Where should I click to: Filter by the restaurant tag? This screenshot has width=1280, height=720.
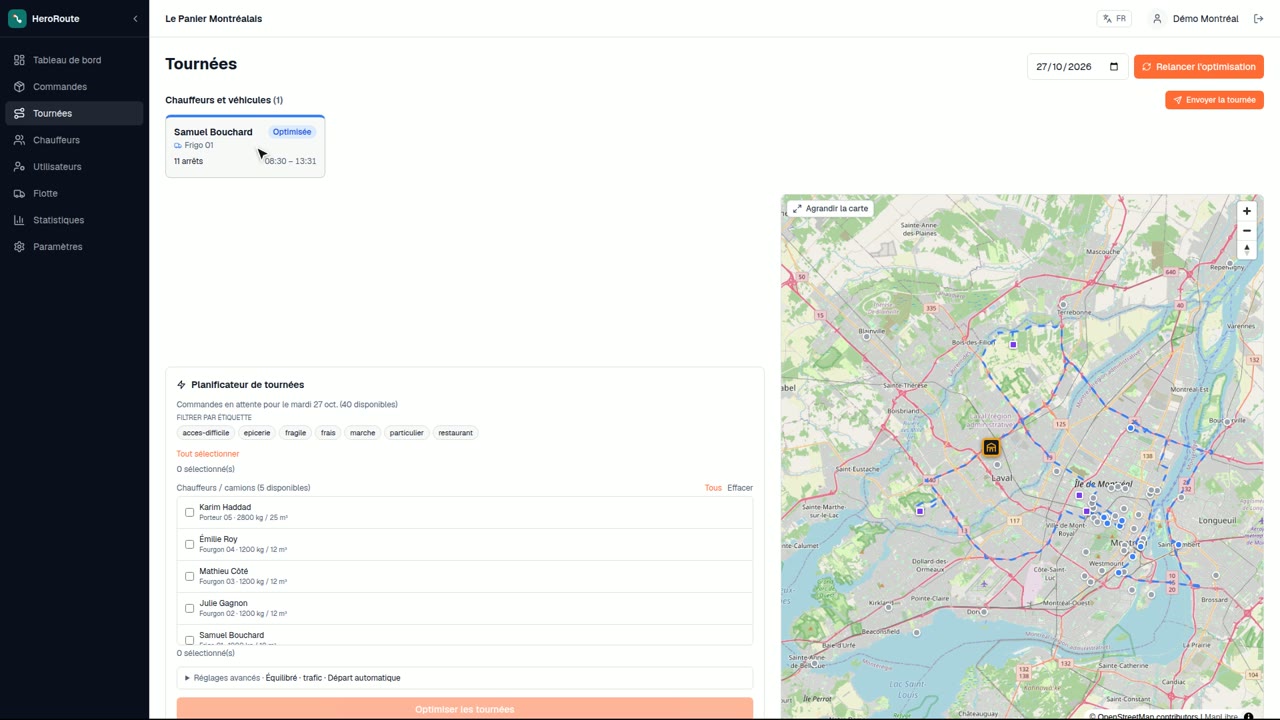click(456, 433)
